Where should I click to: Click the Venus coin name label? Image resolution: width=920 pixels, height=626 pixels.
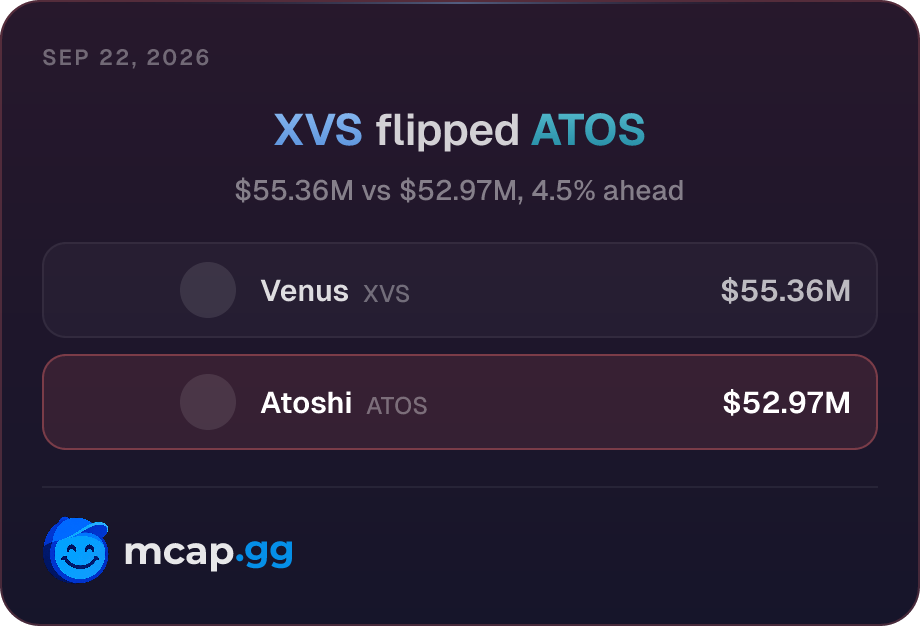pyautogui.click(x=305, y=290)
